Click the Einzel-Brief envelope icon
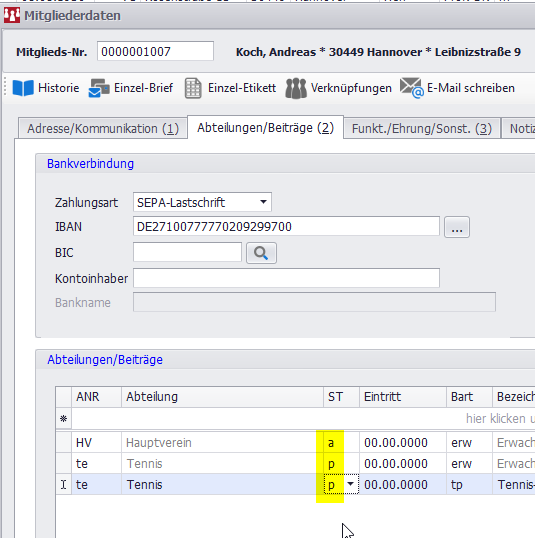The width and height of the screenshot is (535, 538). [99, 88]
